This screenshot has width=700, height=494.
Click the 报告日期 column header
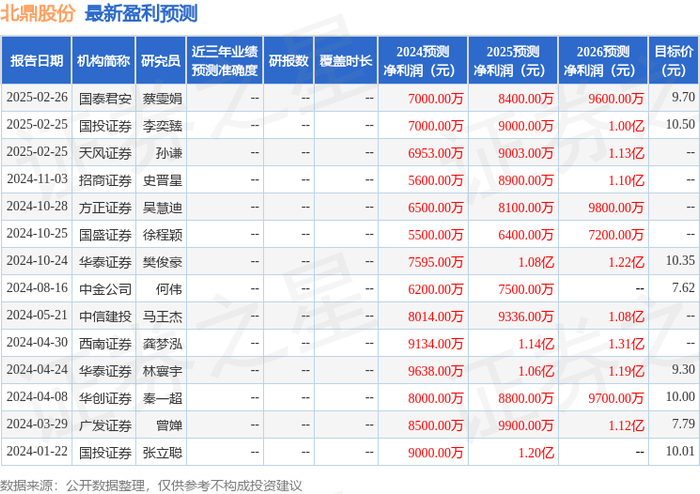tap(36, 61)
